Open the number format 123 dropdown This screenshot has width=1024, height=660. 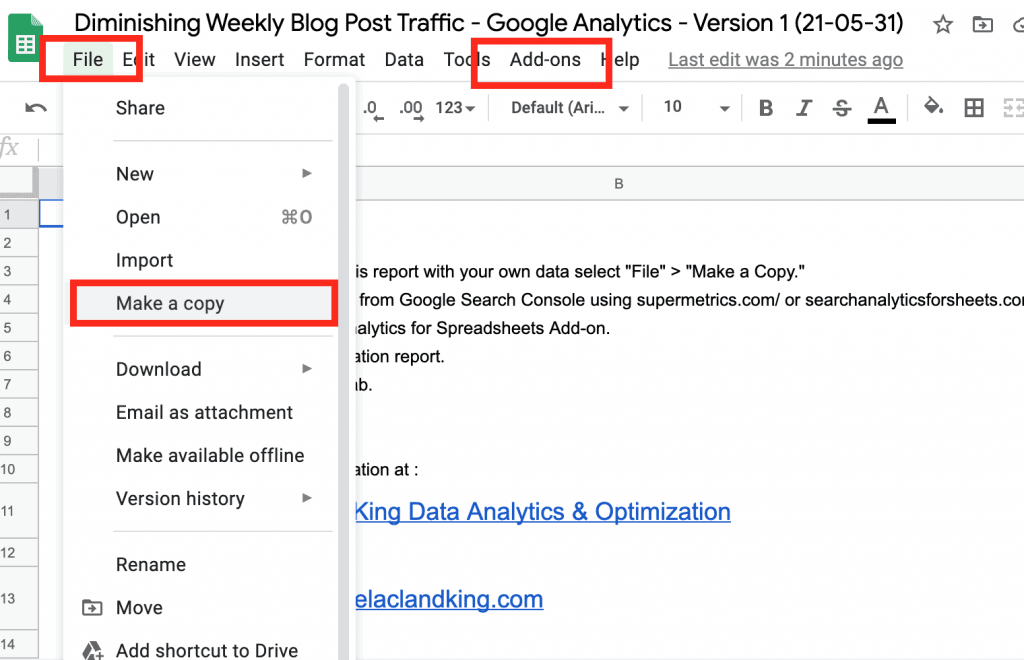tap(455, 108)
